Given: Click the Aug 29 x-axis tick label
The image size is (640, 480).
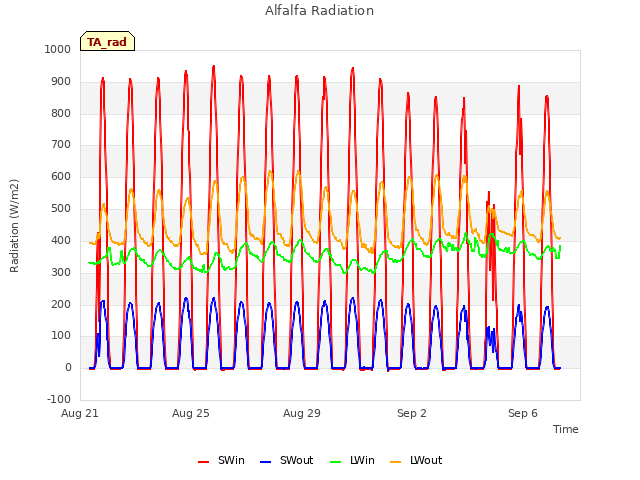Looking at the screenshot, I should click(302, 413).
